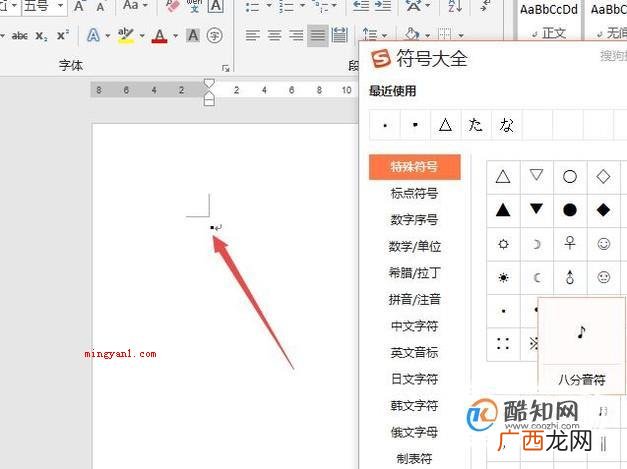The height and width of the screenshot is (469, 627).
Task: Open 希腊/拉丁 category
Action: 415,273
